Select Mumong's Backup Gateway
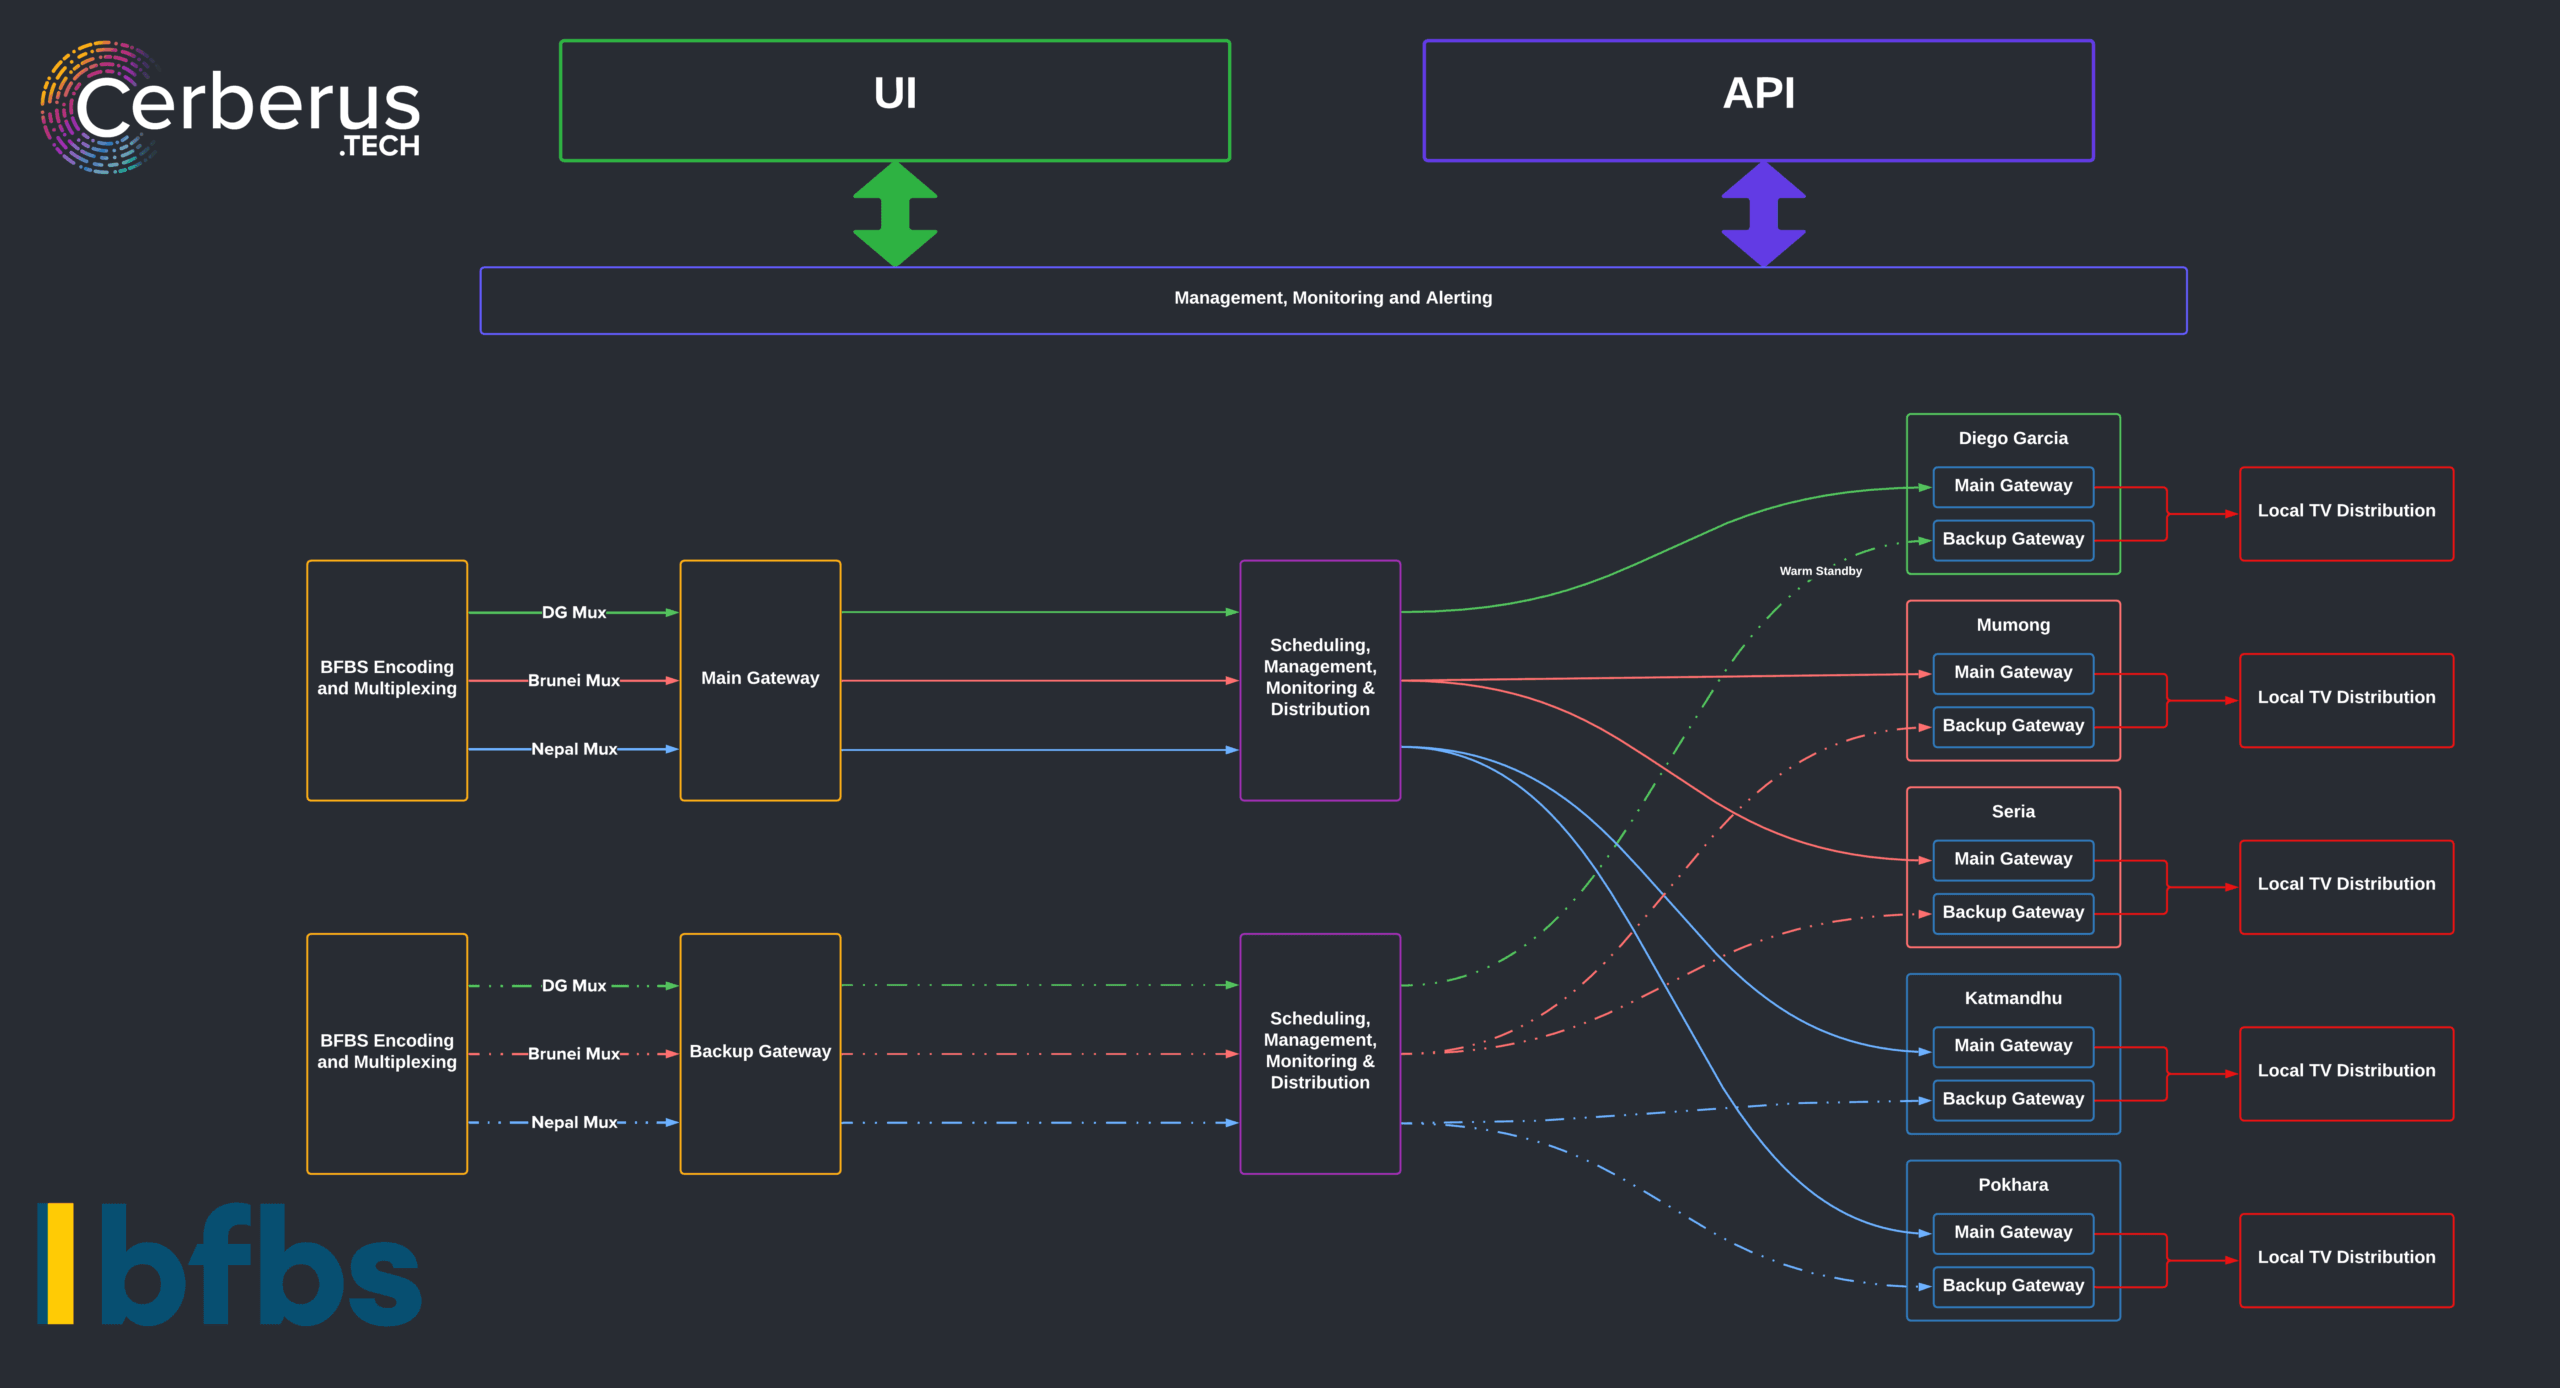The image size is (2560, 1388). 2013,726
